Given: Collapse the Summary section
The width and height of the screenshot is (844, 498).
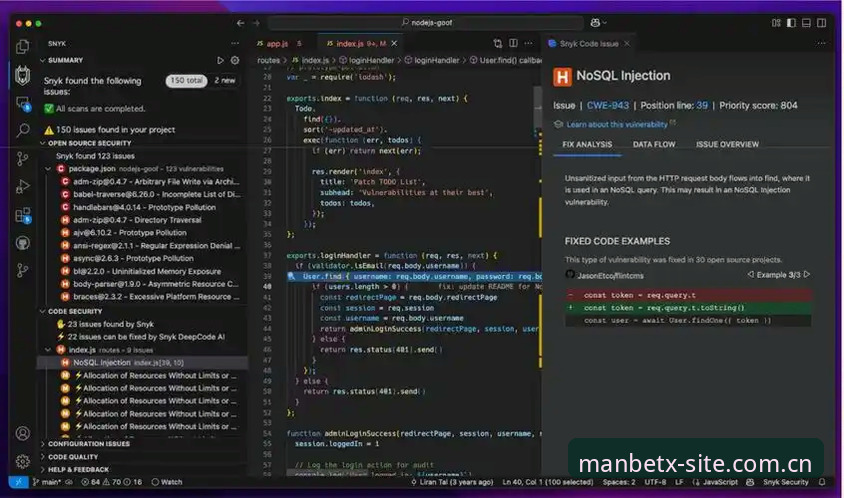Looking at the screenshot, I should pyautogui.click(x=43, y=60).
